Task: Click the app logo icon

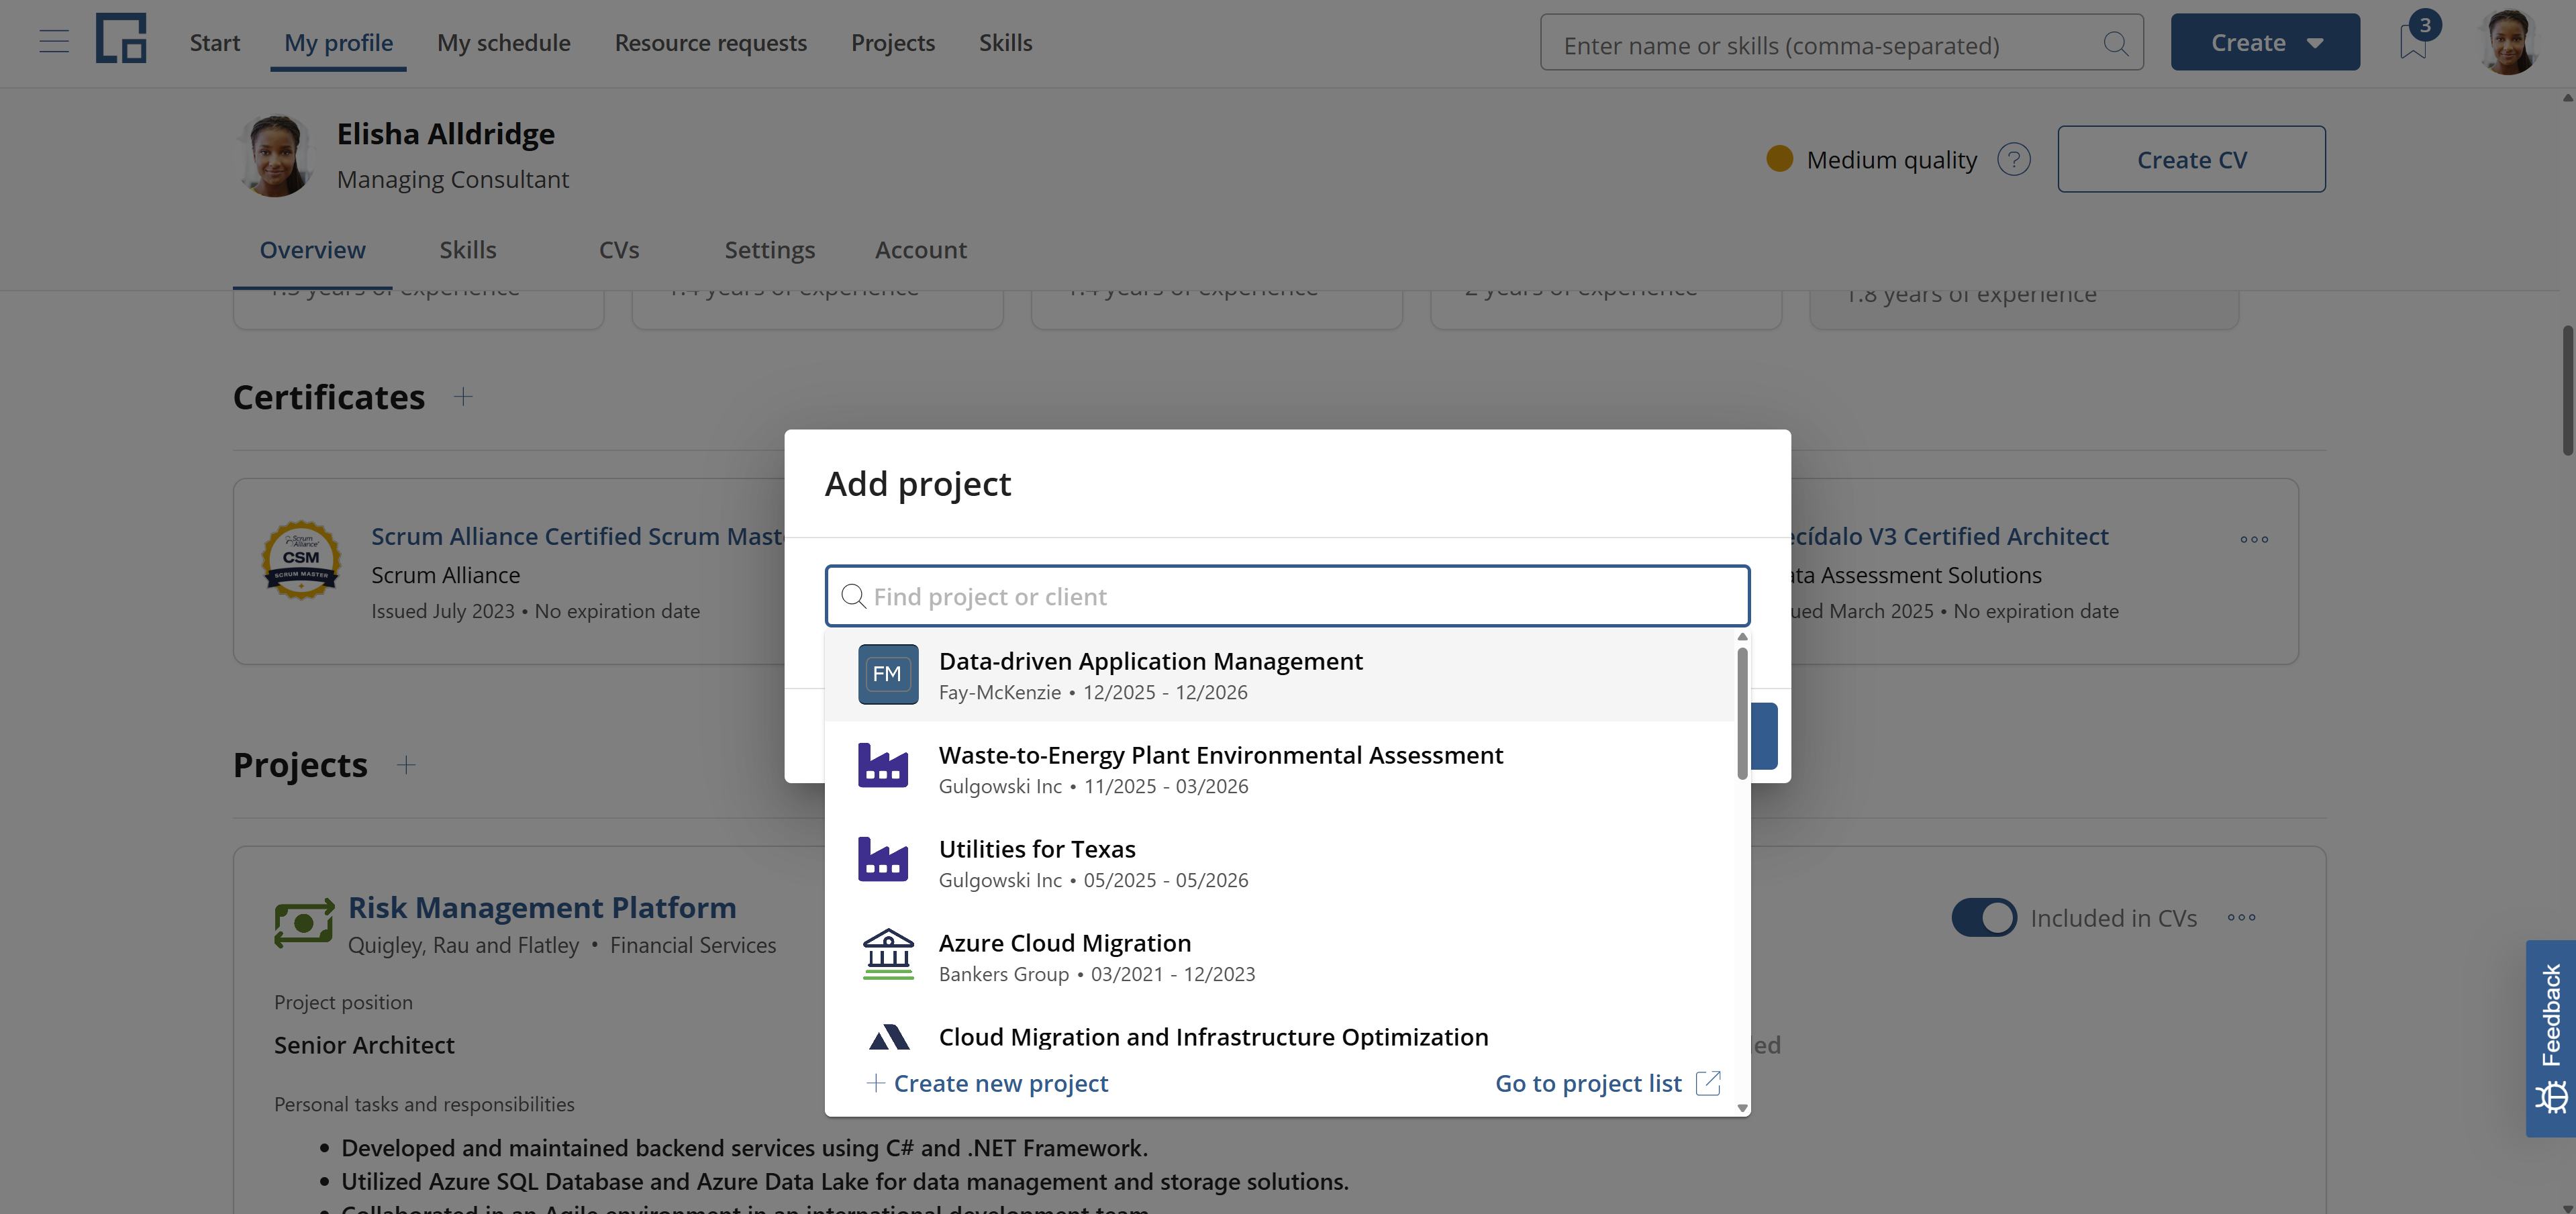Action: point(121,39)
